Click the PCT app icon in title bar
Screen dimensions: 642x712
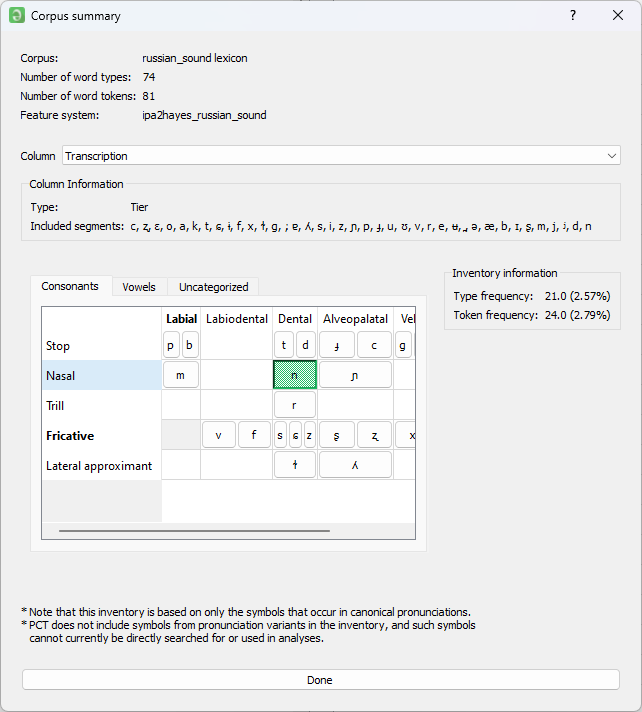17,15
